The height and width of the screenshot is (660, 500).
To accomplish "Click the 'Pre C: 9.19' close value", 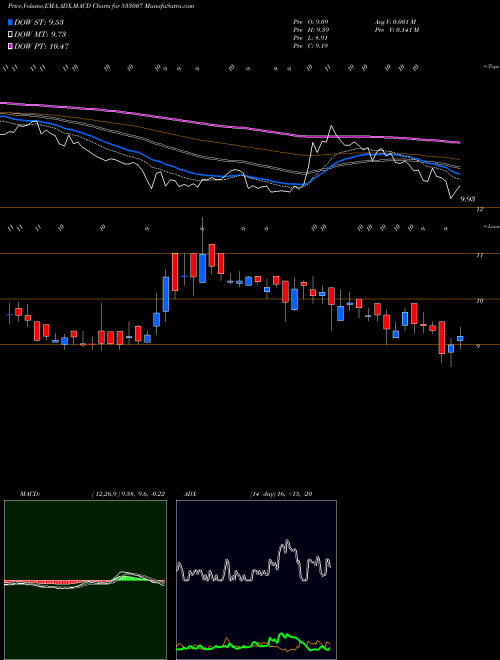I will [x=311, y=46].
